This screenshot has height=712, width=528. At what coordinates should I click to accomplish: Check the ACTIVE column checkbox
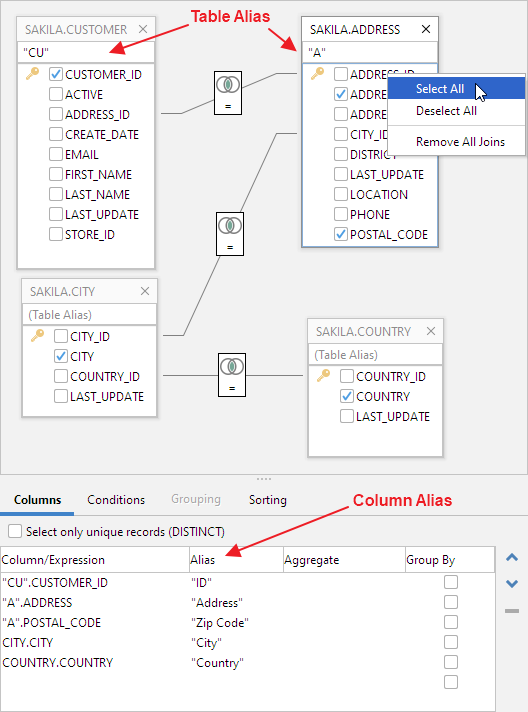click(56, 94)
